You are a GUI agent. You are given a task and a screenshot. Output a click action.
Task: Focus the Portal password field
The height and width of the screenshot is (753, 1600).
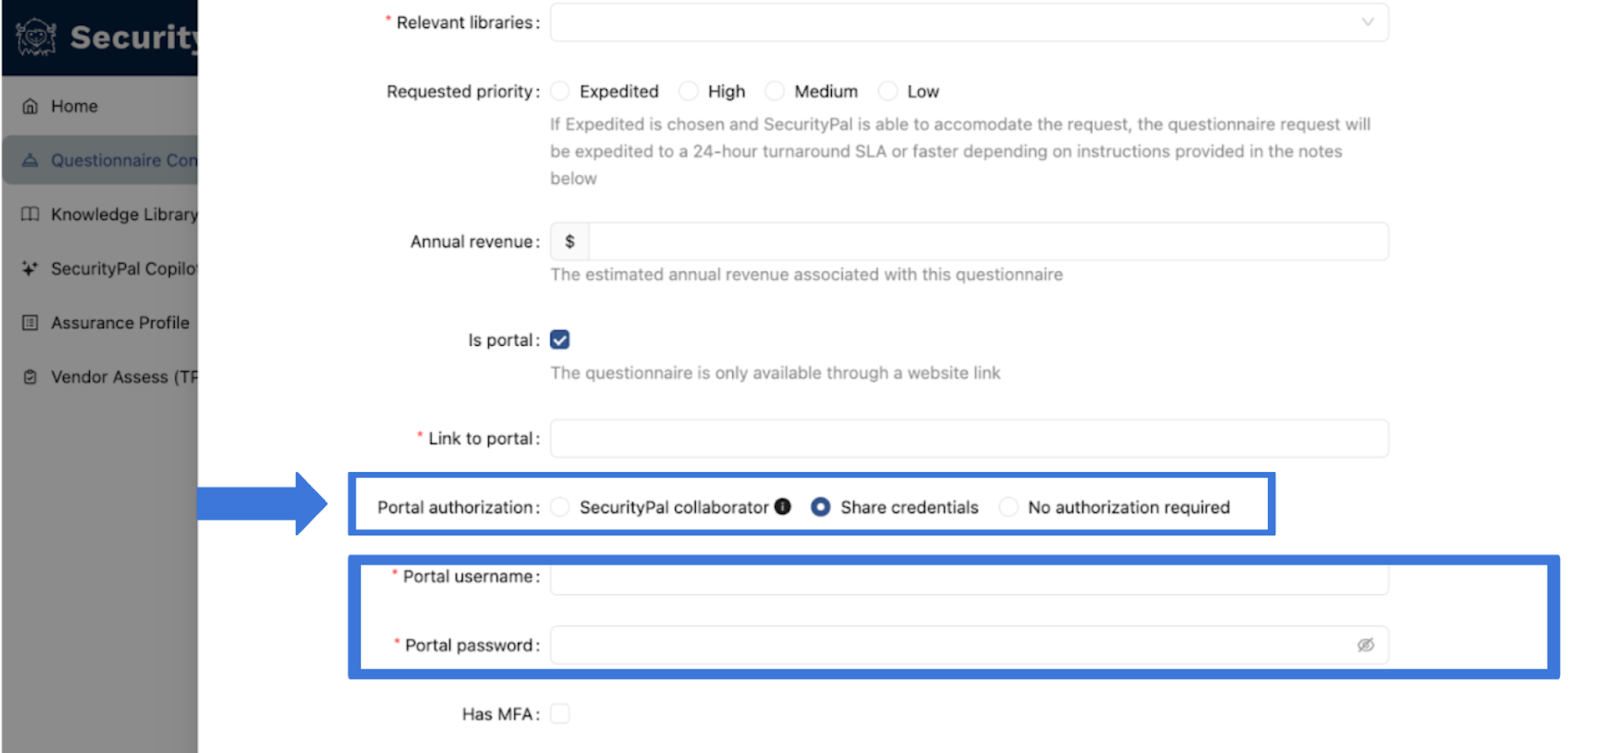(969, 645)
